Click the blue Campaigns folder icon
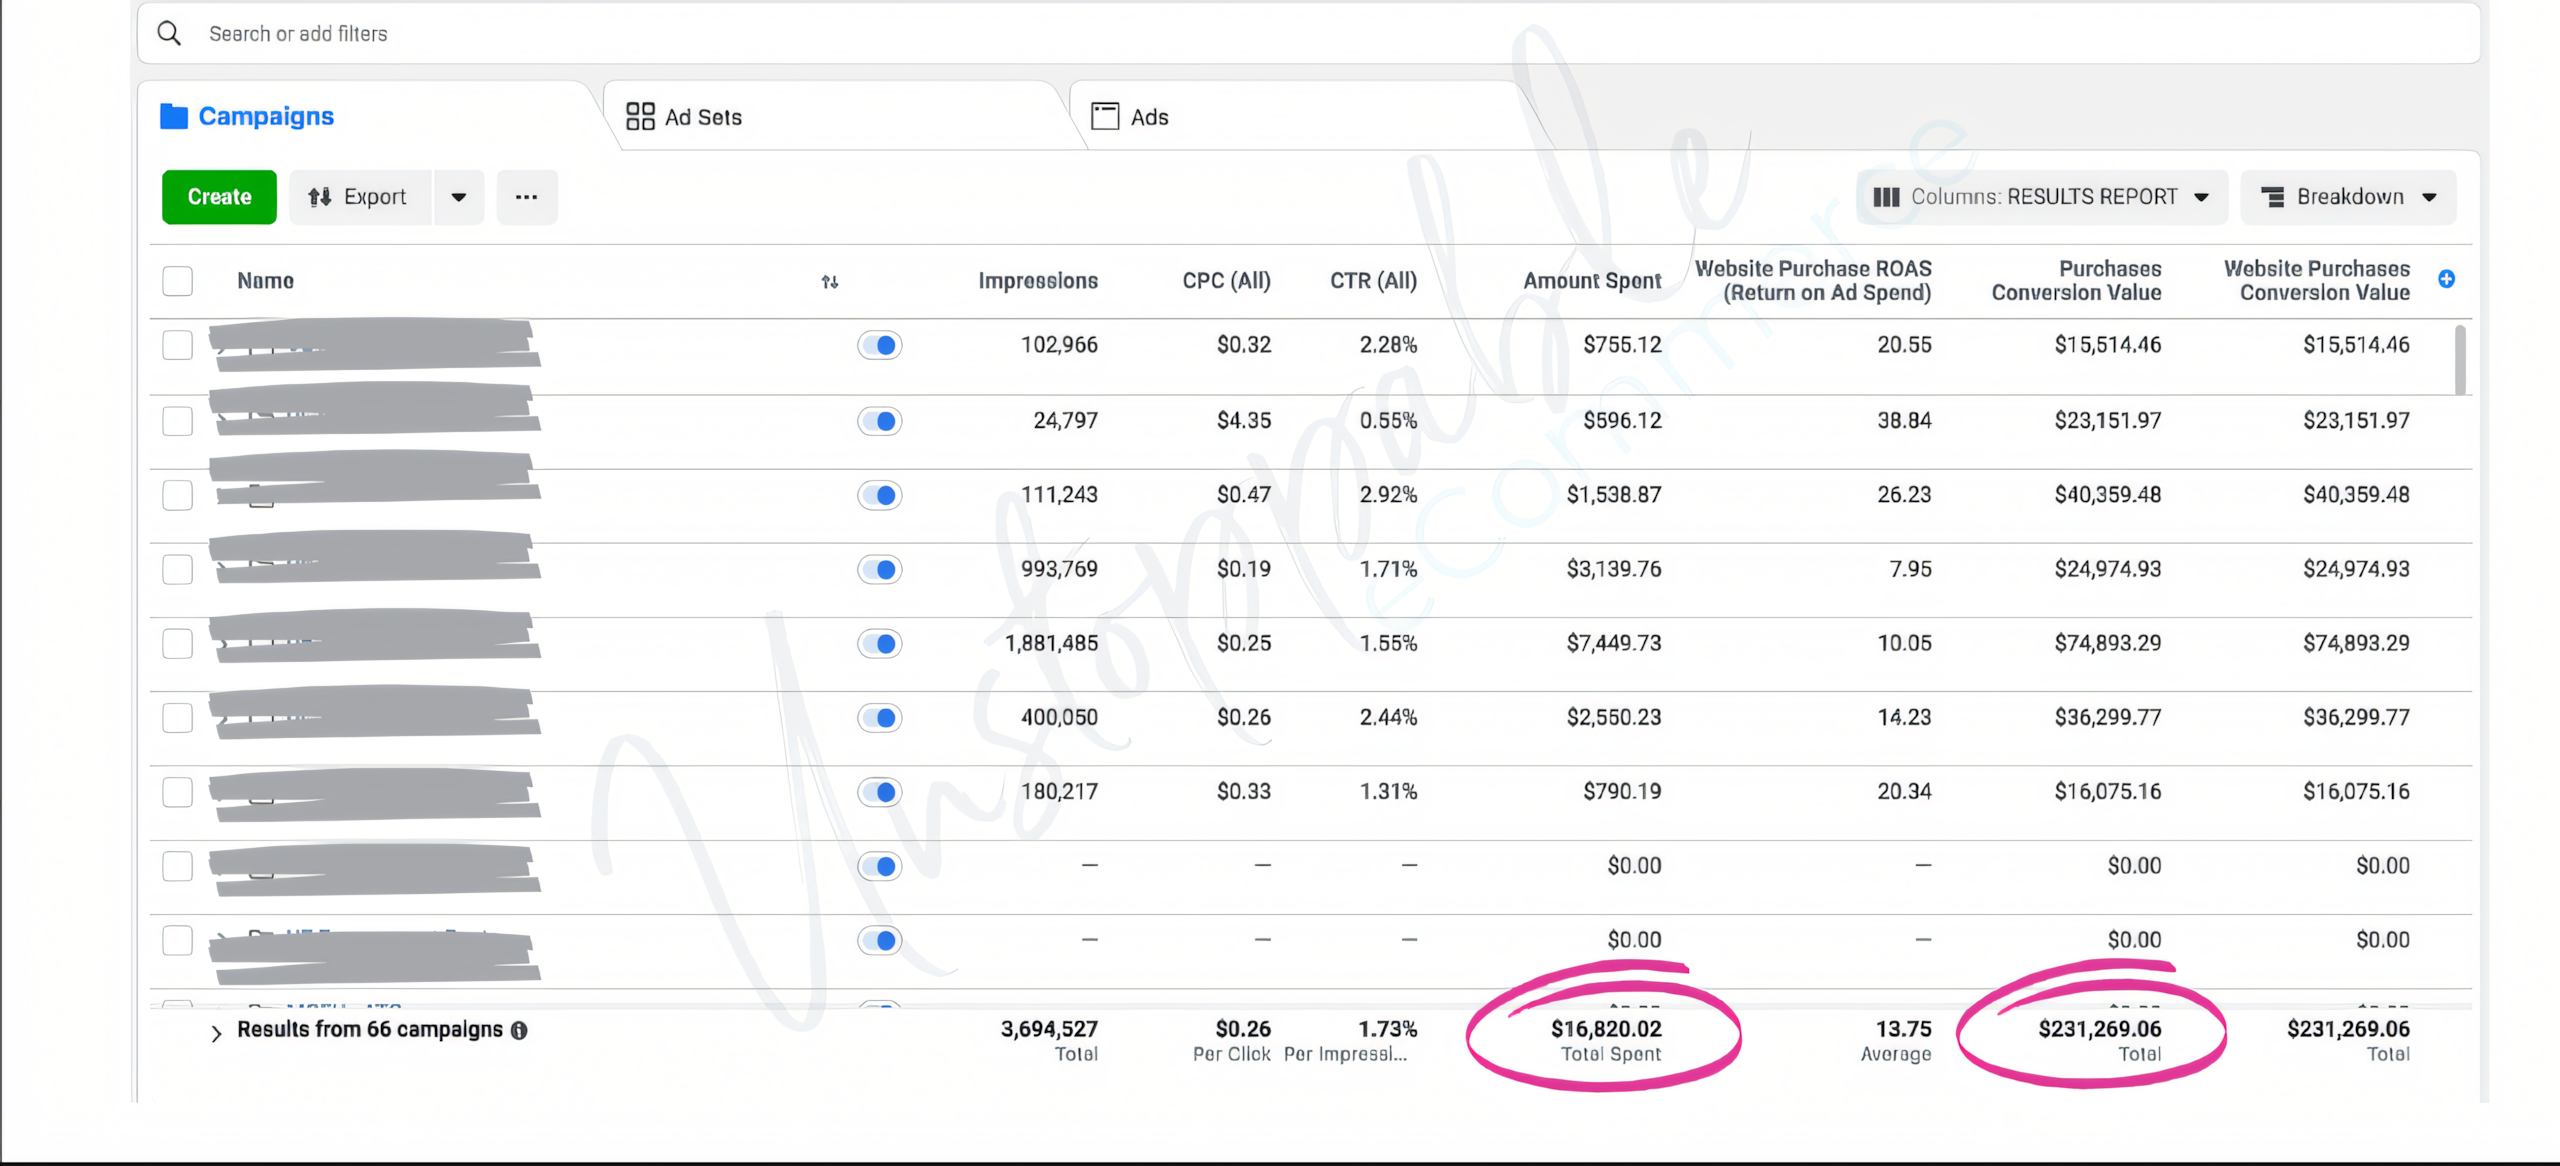This screenshot has width=2560, height=1166. pos(174,117)
